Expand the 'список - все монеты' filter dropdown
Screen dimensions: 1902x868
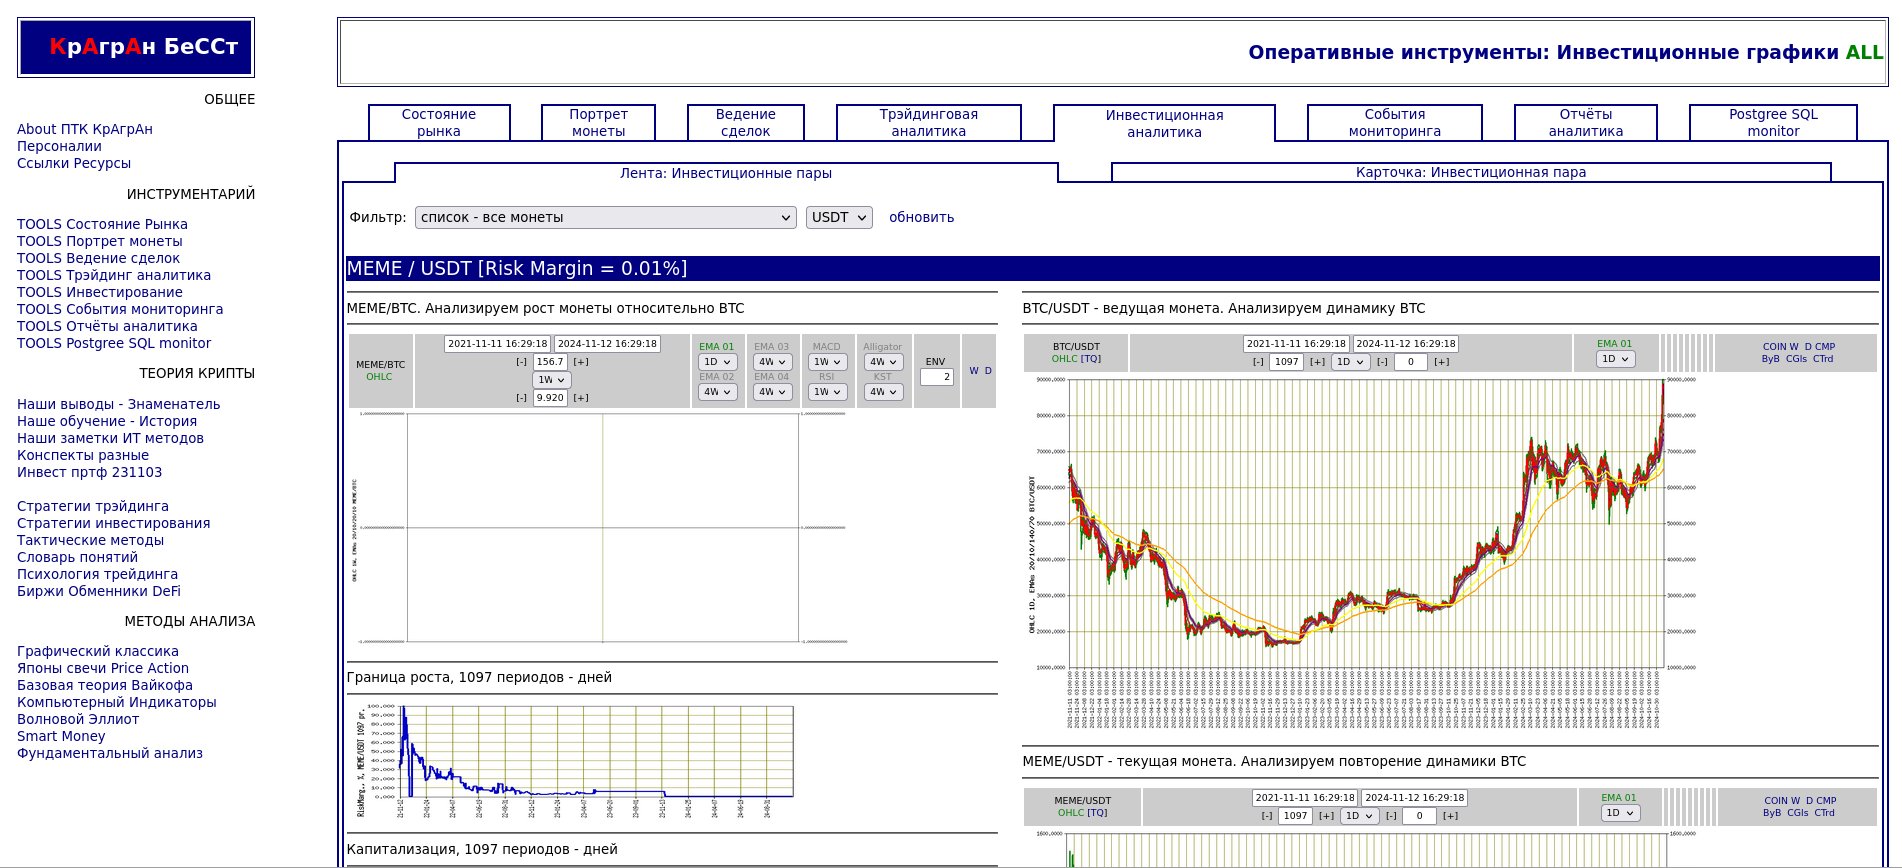605,217
